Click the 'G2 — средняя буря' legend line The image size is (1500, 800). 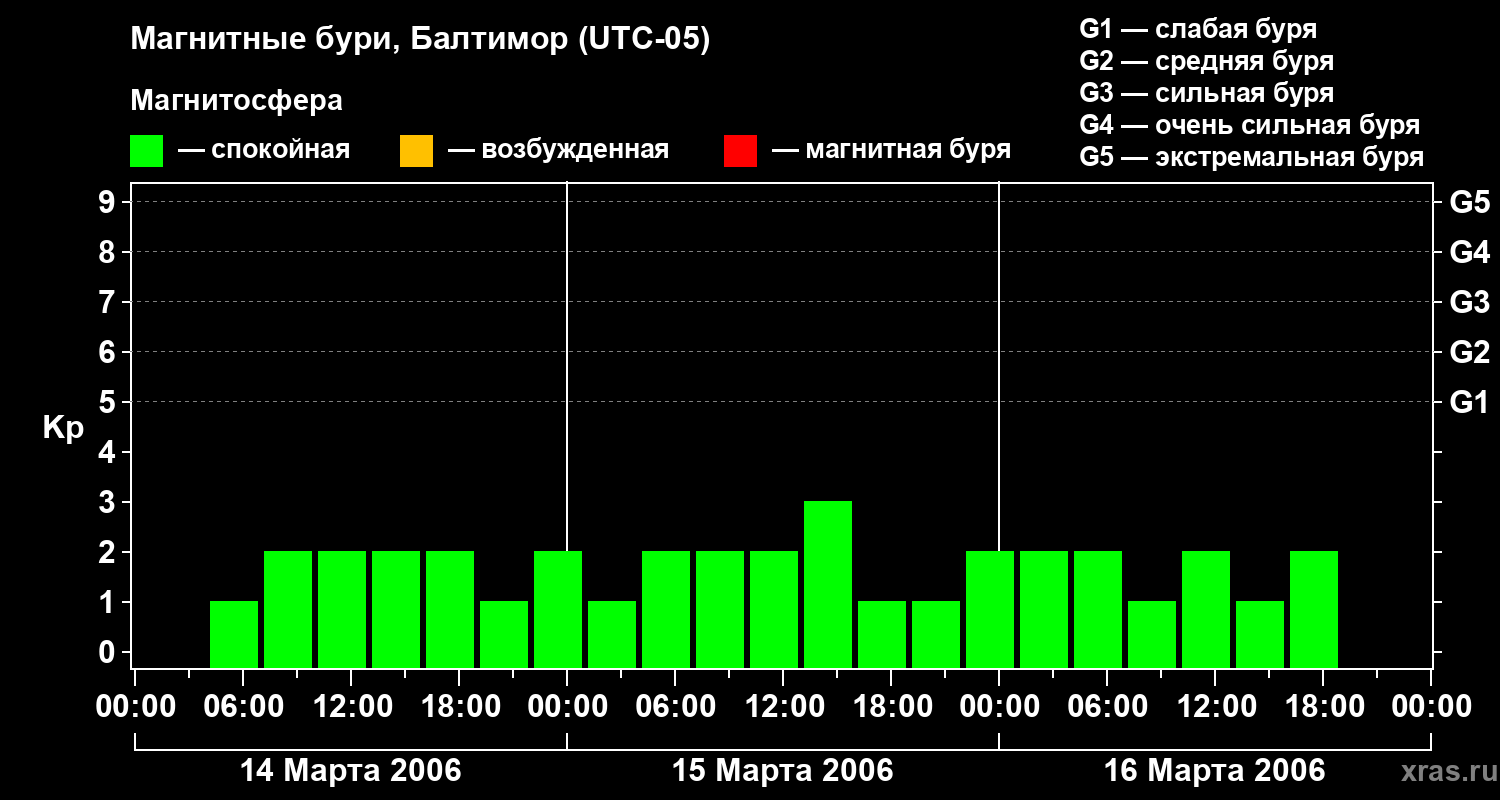click(x=1206, y=61)
